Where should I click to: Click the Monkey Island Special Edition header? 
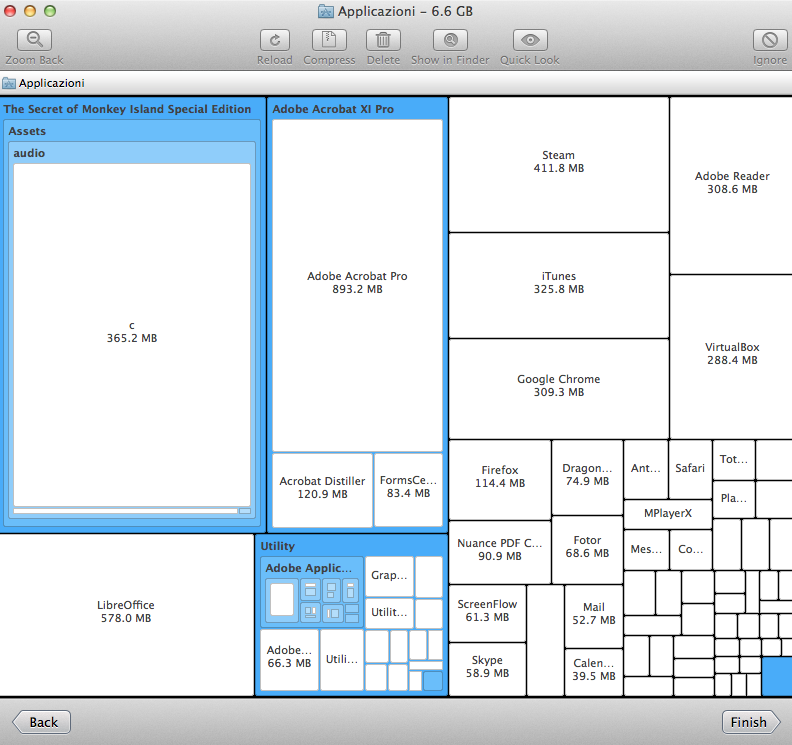point(127,109)
